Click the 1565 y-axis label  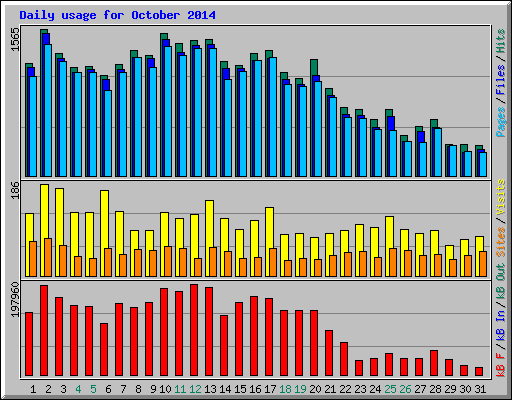click(x=16, y=40)
